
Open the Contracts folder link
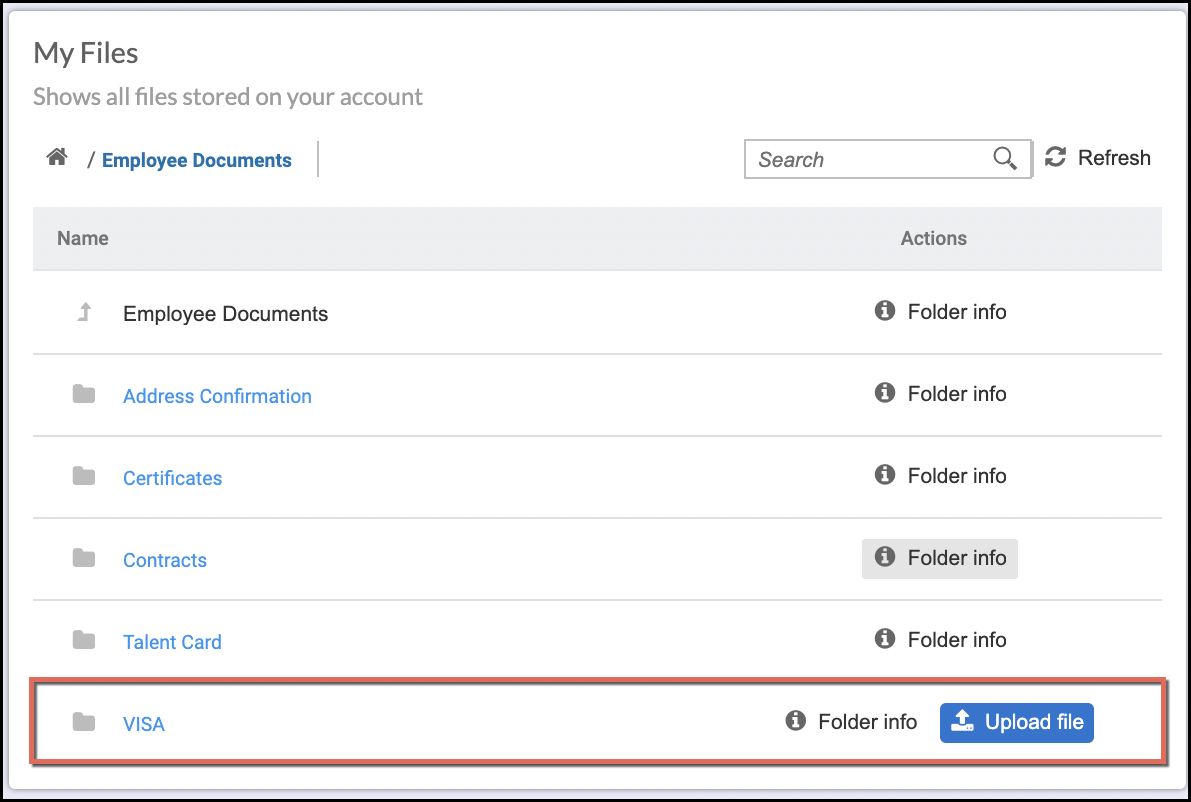click(x=165, y=560)
